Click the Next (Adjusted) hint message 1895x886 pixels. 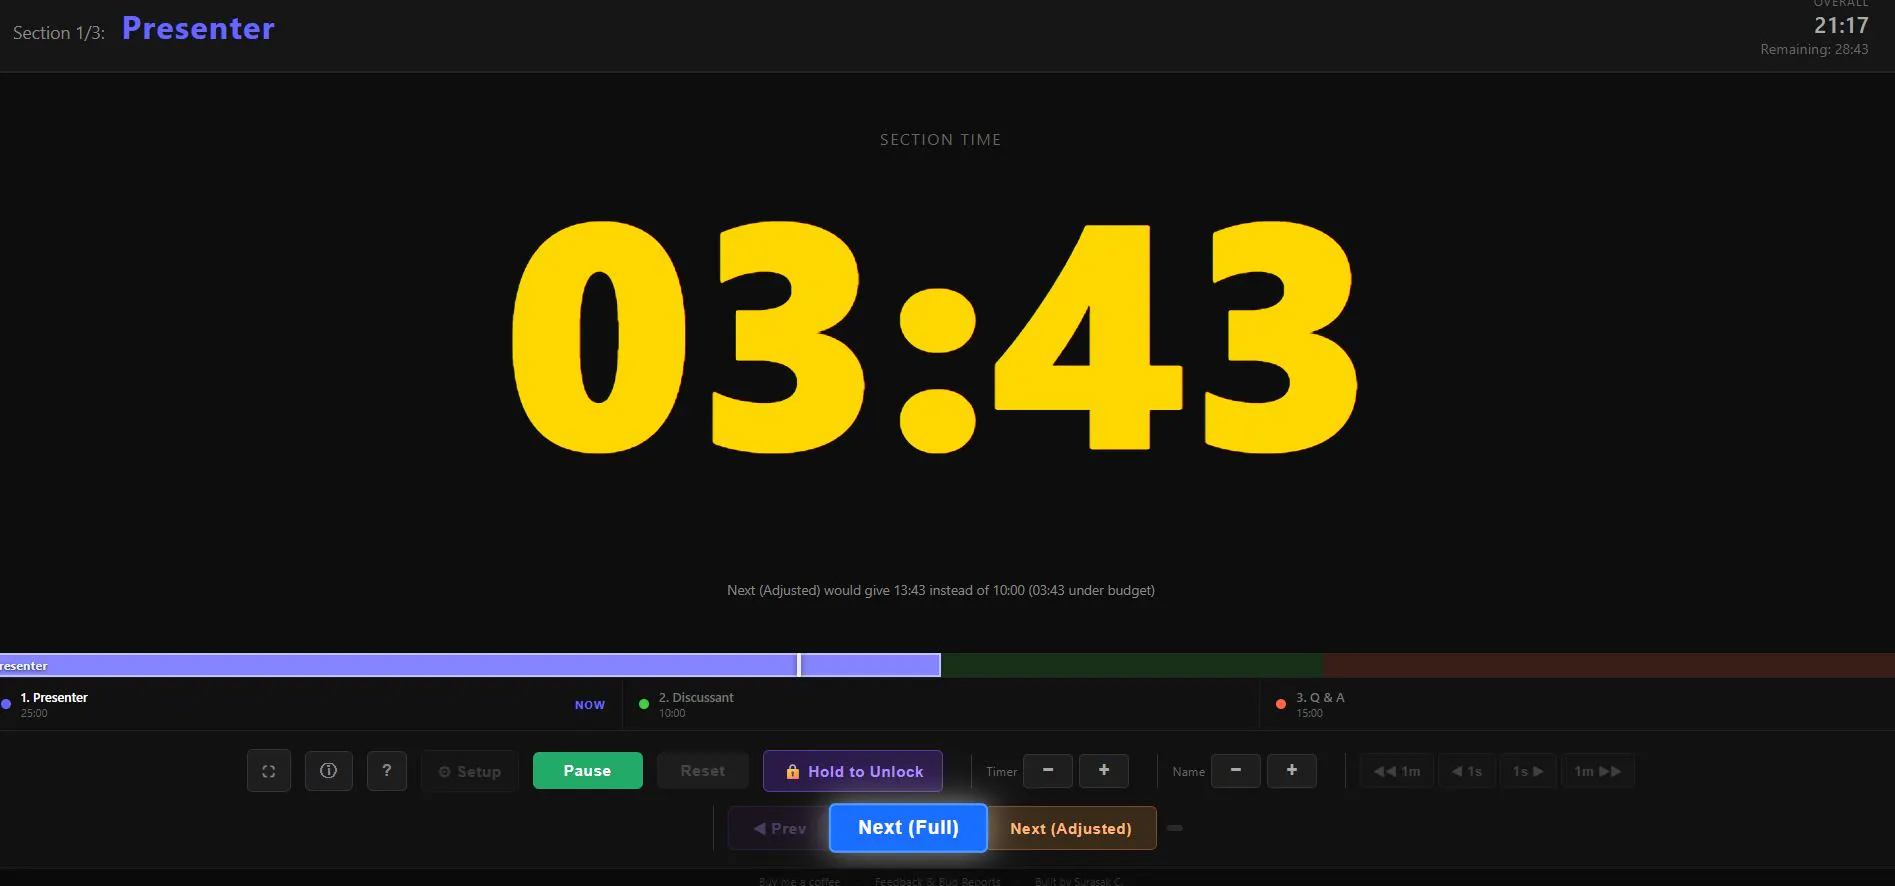(x=940, y=590)
